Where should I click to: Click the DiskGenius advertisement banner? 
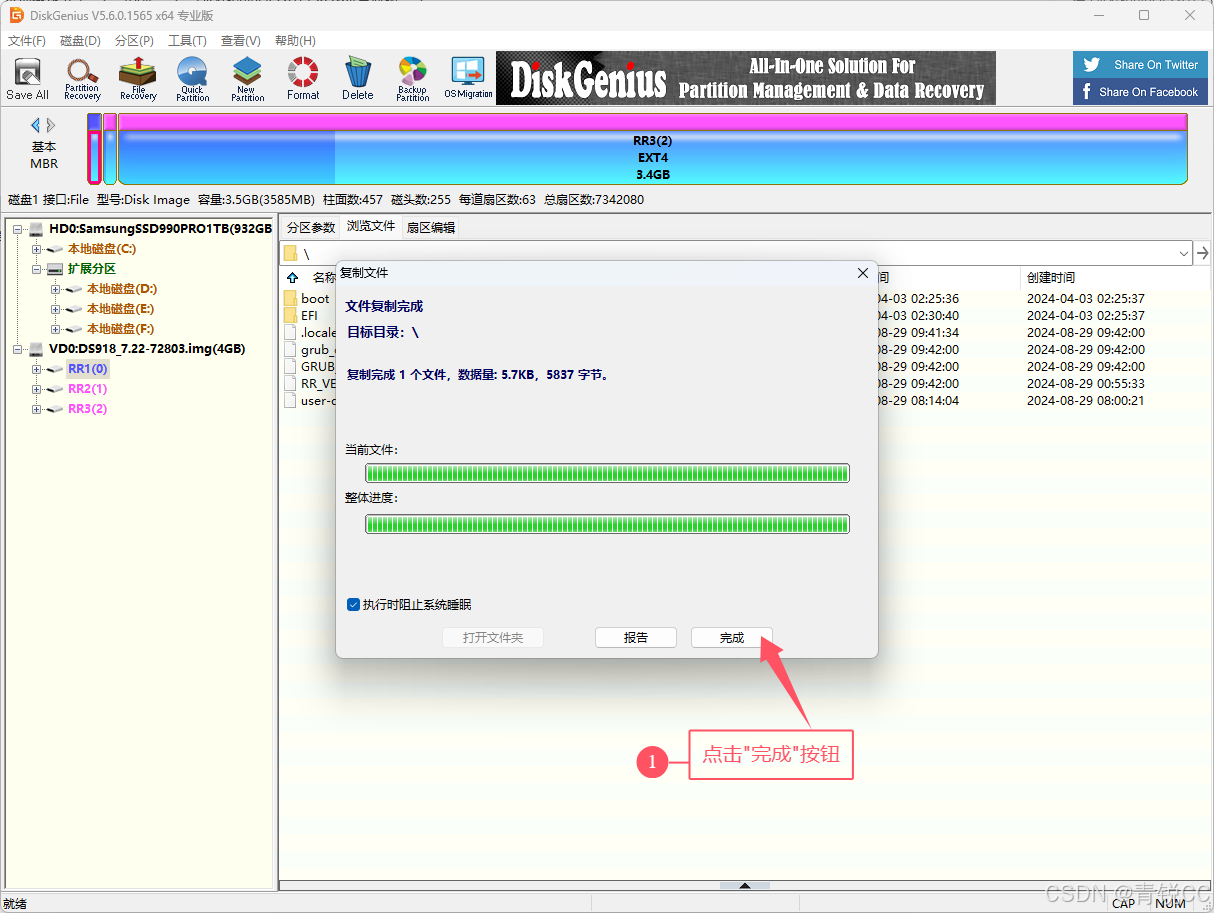click(x=746, y=78)
